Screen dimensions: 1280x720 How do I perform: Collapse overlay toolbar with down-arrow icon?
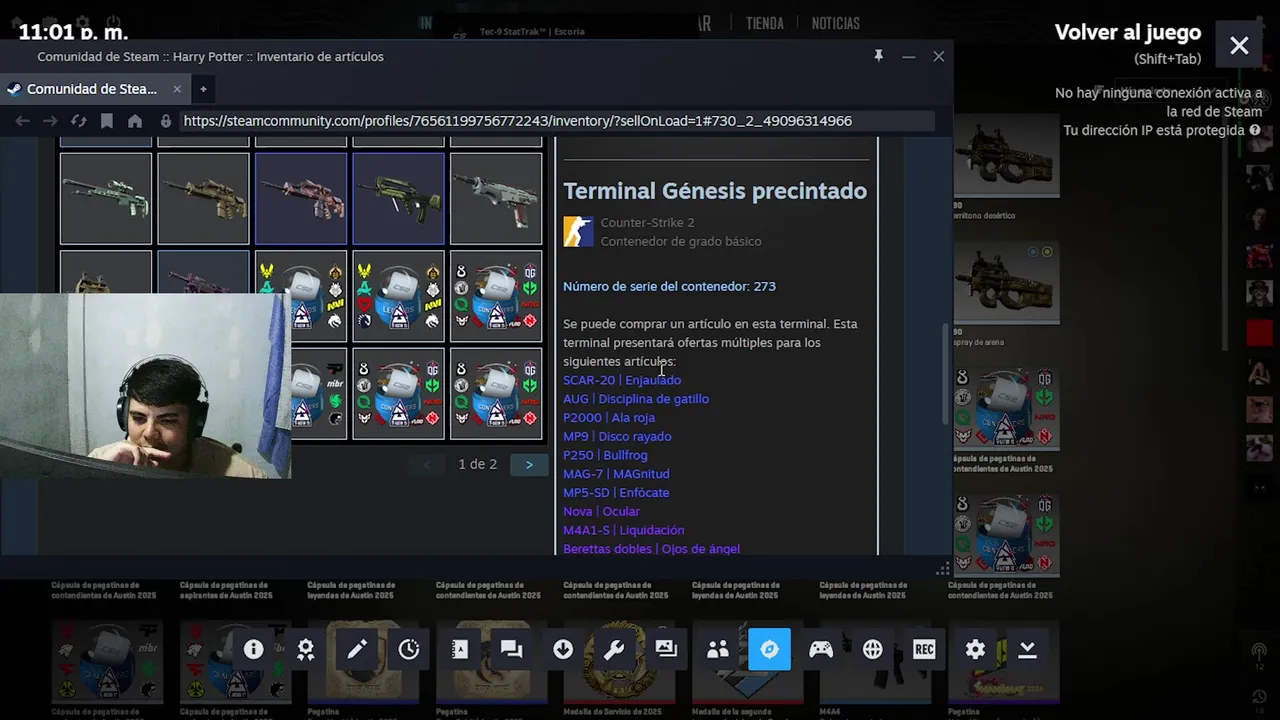1027,649
